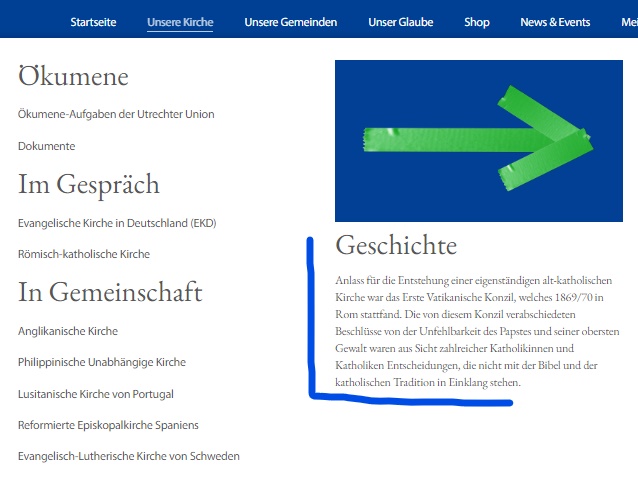This screenshot has height=490, width=638.
Task: Open Anglikanische Kirche link
Action: 68,331
